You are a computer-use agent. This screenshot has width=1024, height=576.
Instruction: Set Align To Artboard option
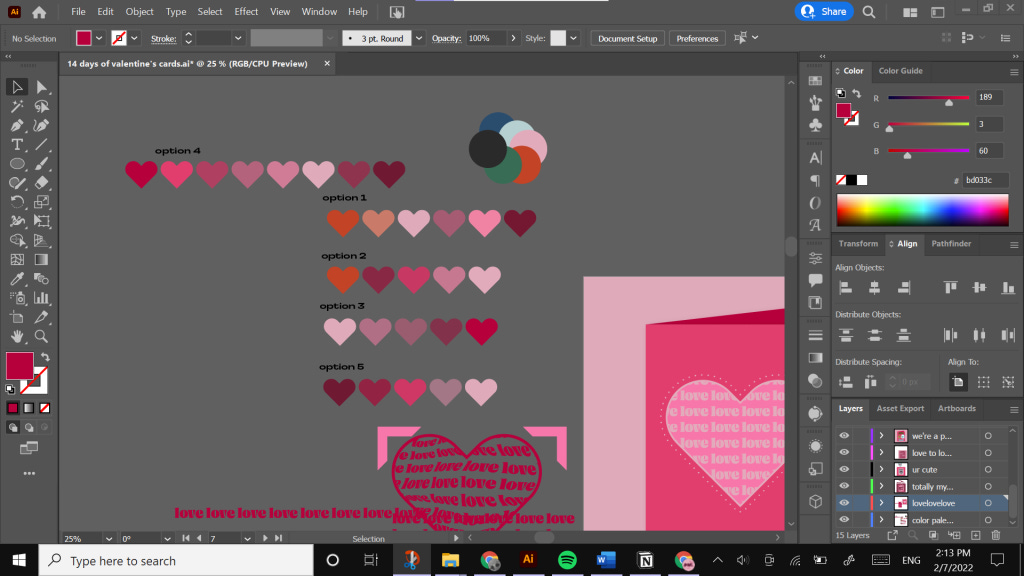[958, 382]
